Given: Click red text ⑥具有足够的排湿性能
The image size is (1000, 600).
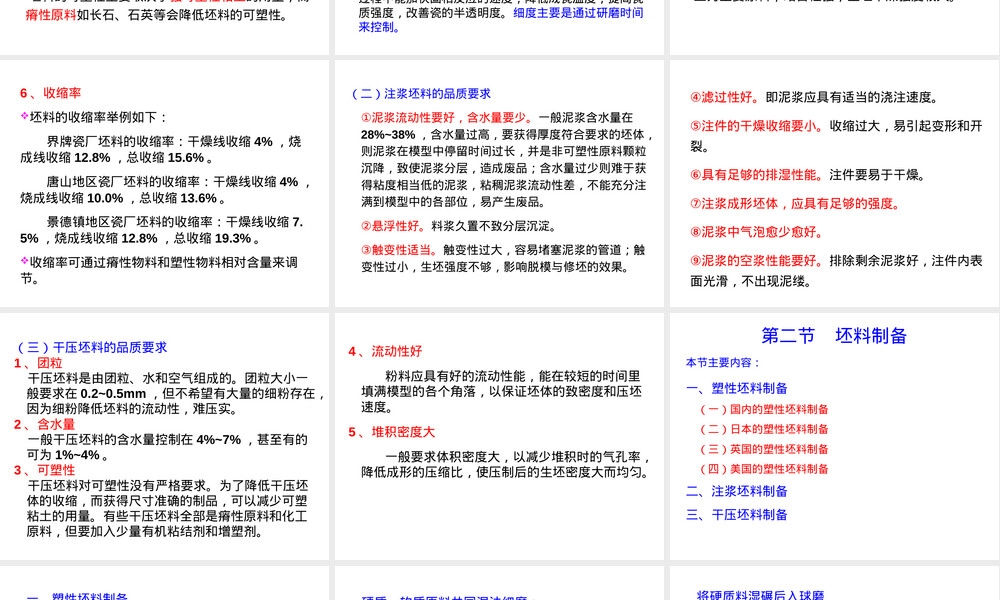Looking at the screenshot, I should (756, 175).
